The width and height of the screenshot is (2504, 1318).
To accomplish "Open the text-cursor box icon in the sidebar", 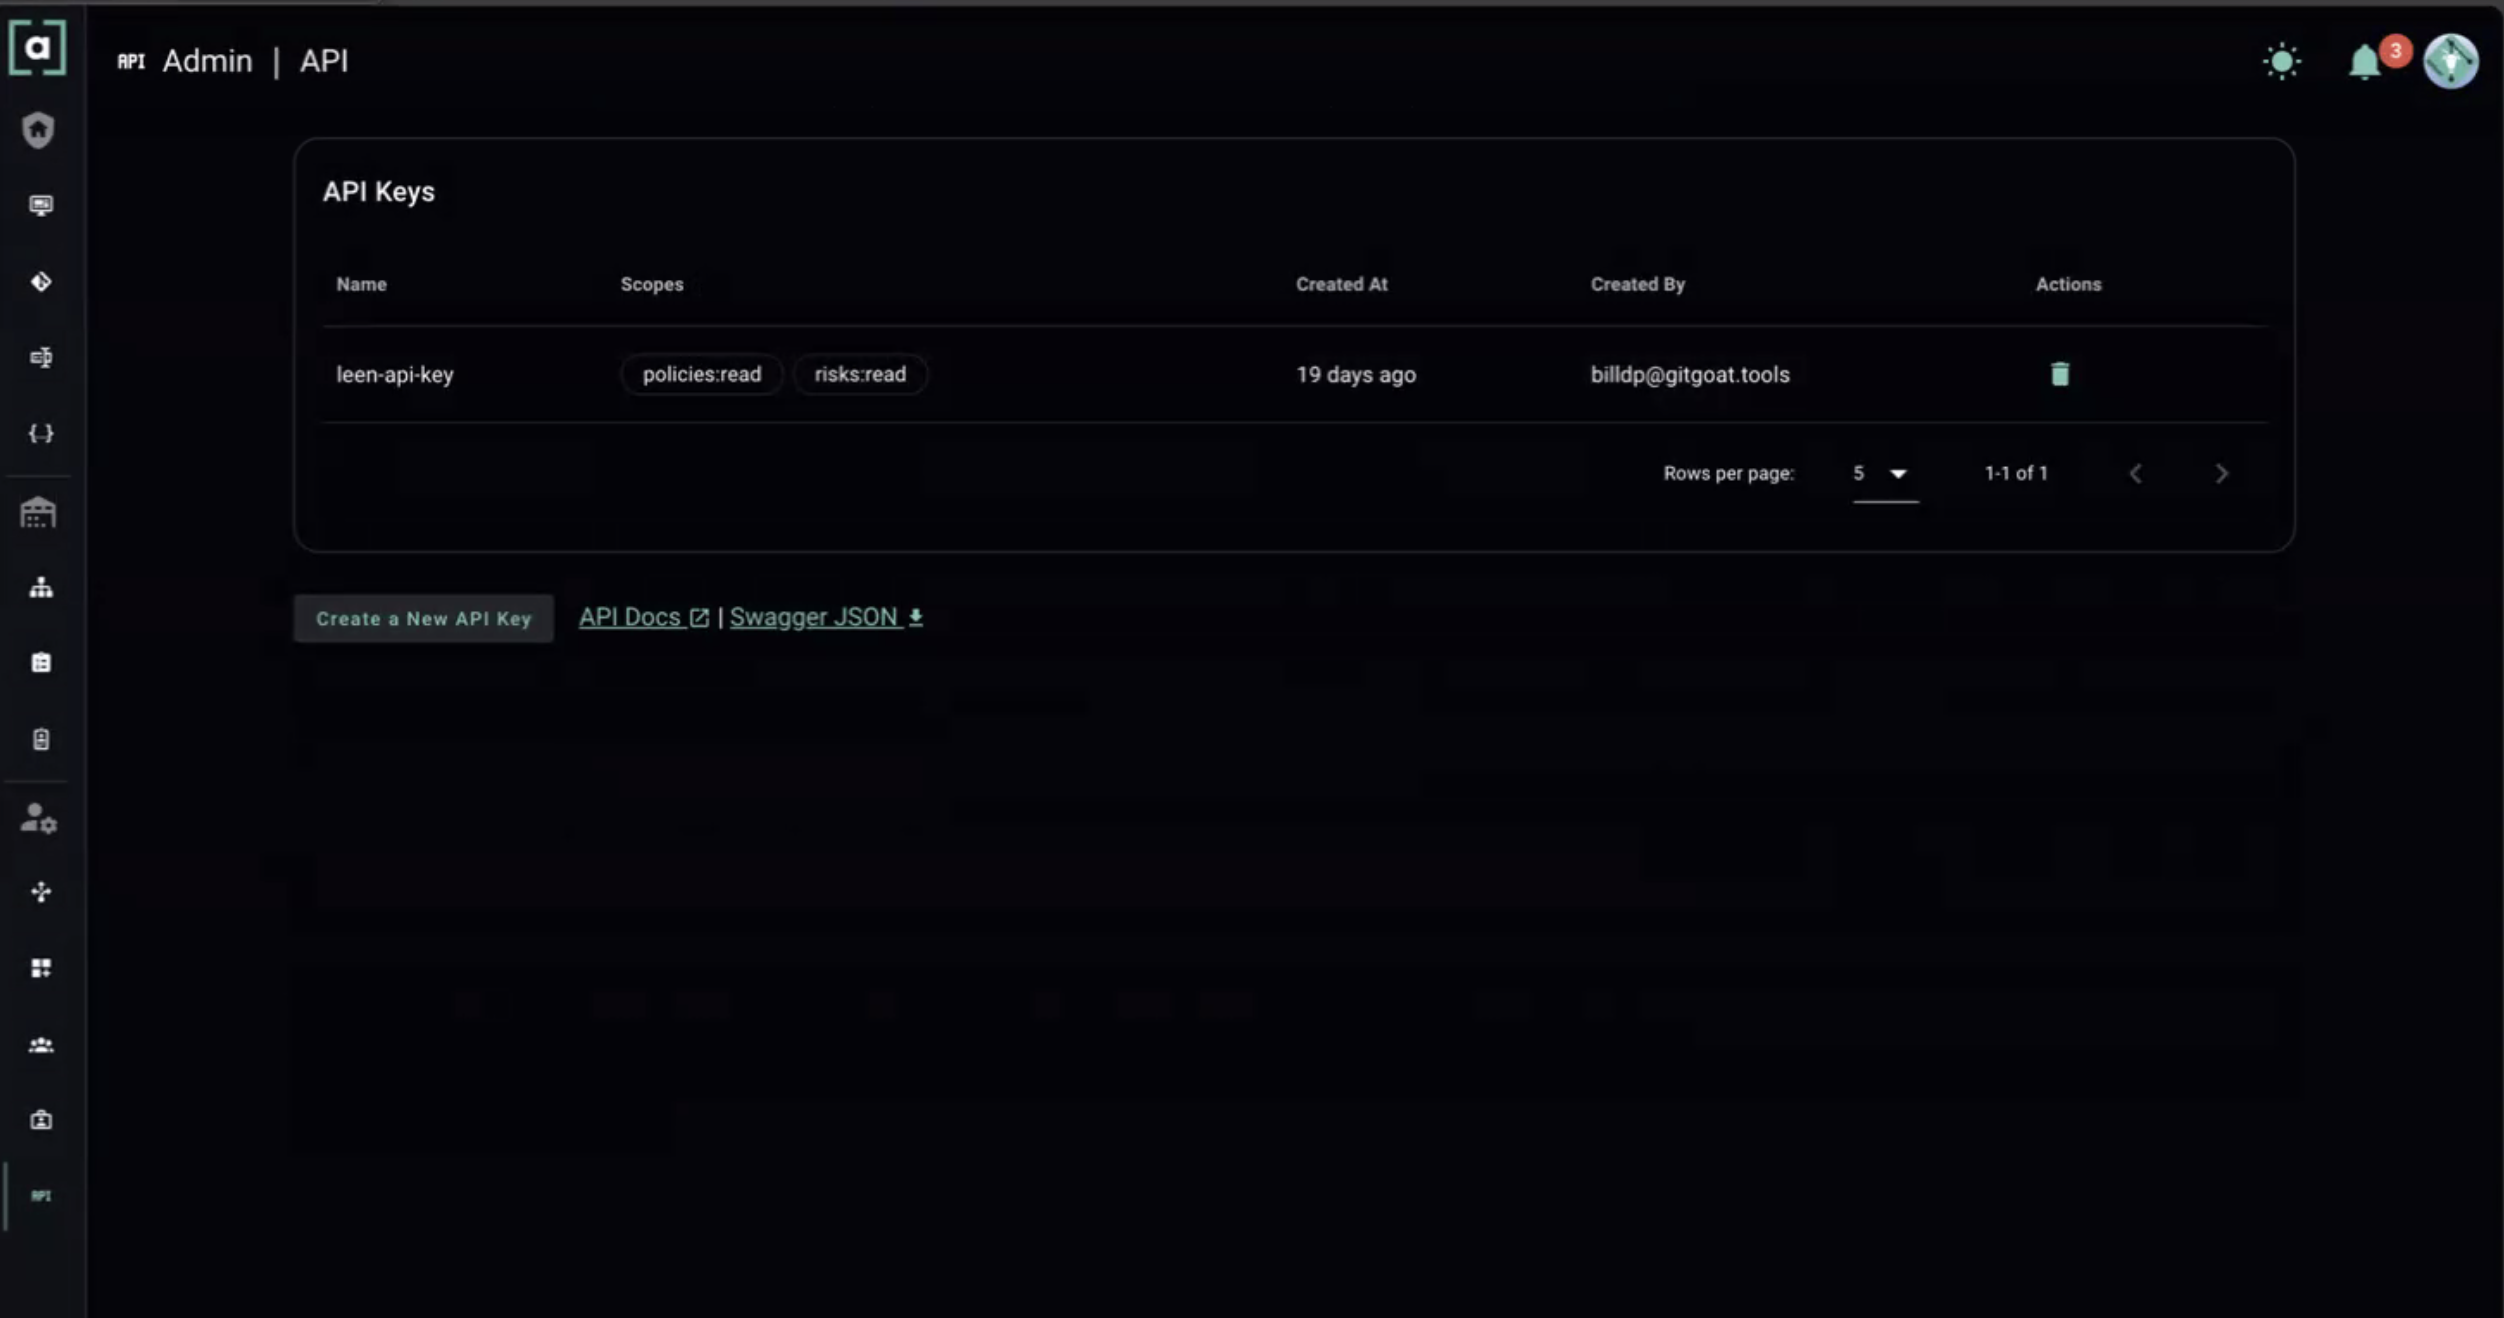I will point(41,357).
